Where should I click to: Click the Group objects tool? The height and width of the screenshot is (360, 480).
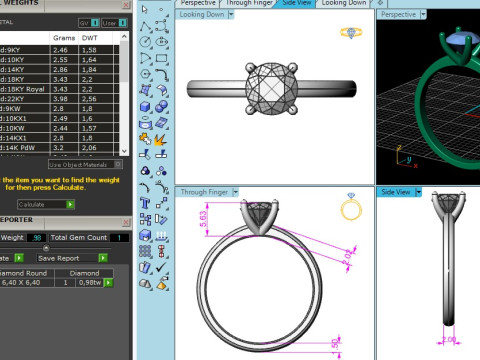click(145, 171)
